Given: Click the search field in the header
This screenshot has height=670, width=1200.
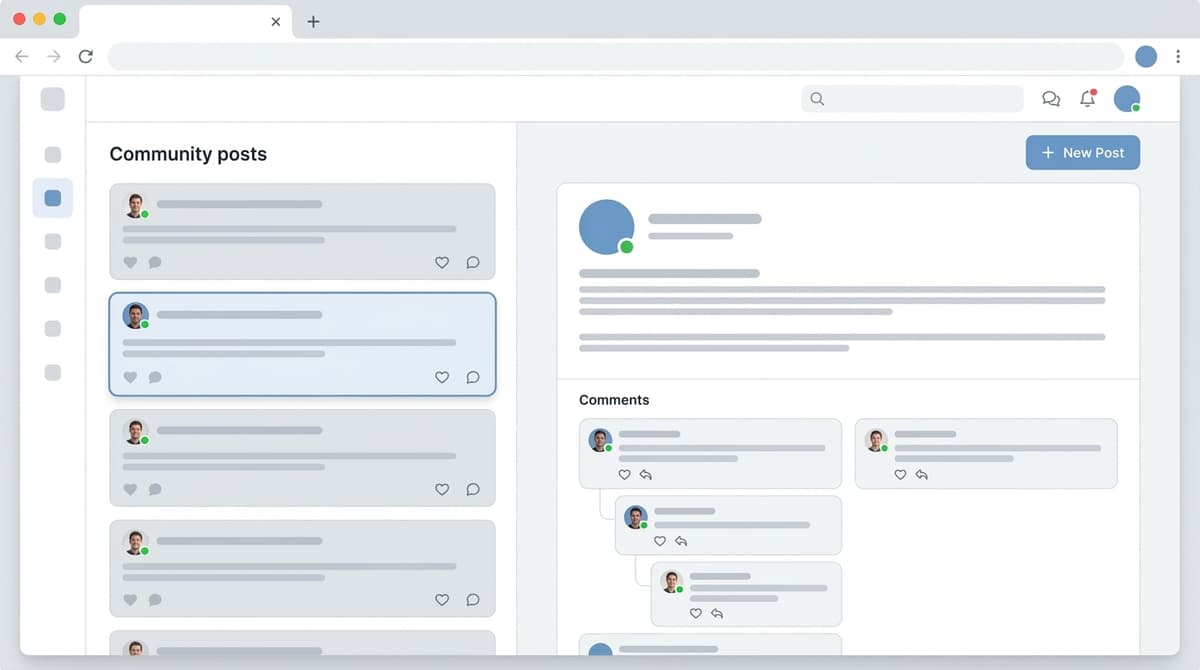Looking at the screenshot, I should [x=912, y=99].
